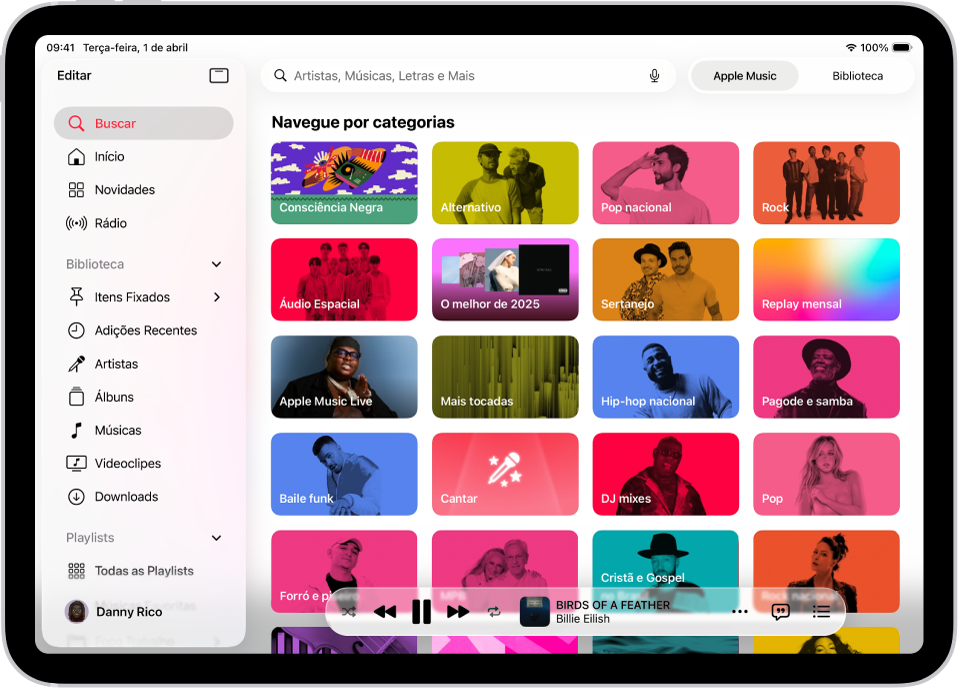Click the Álbuns stack icon
Image resolution: width=963 pixels, height=689 pixels.
click(x=76, y=397)
